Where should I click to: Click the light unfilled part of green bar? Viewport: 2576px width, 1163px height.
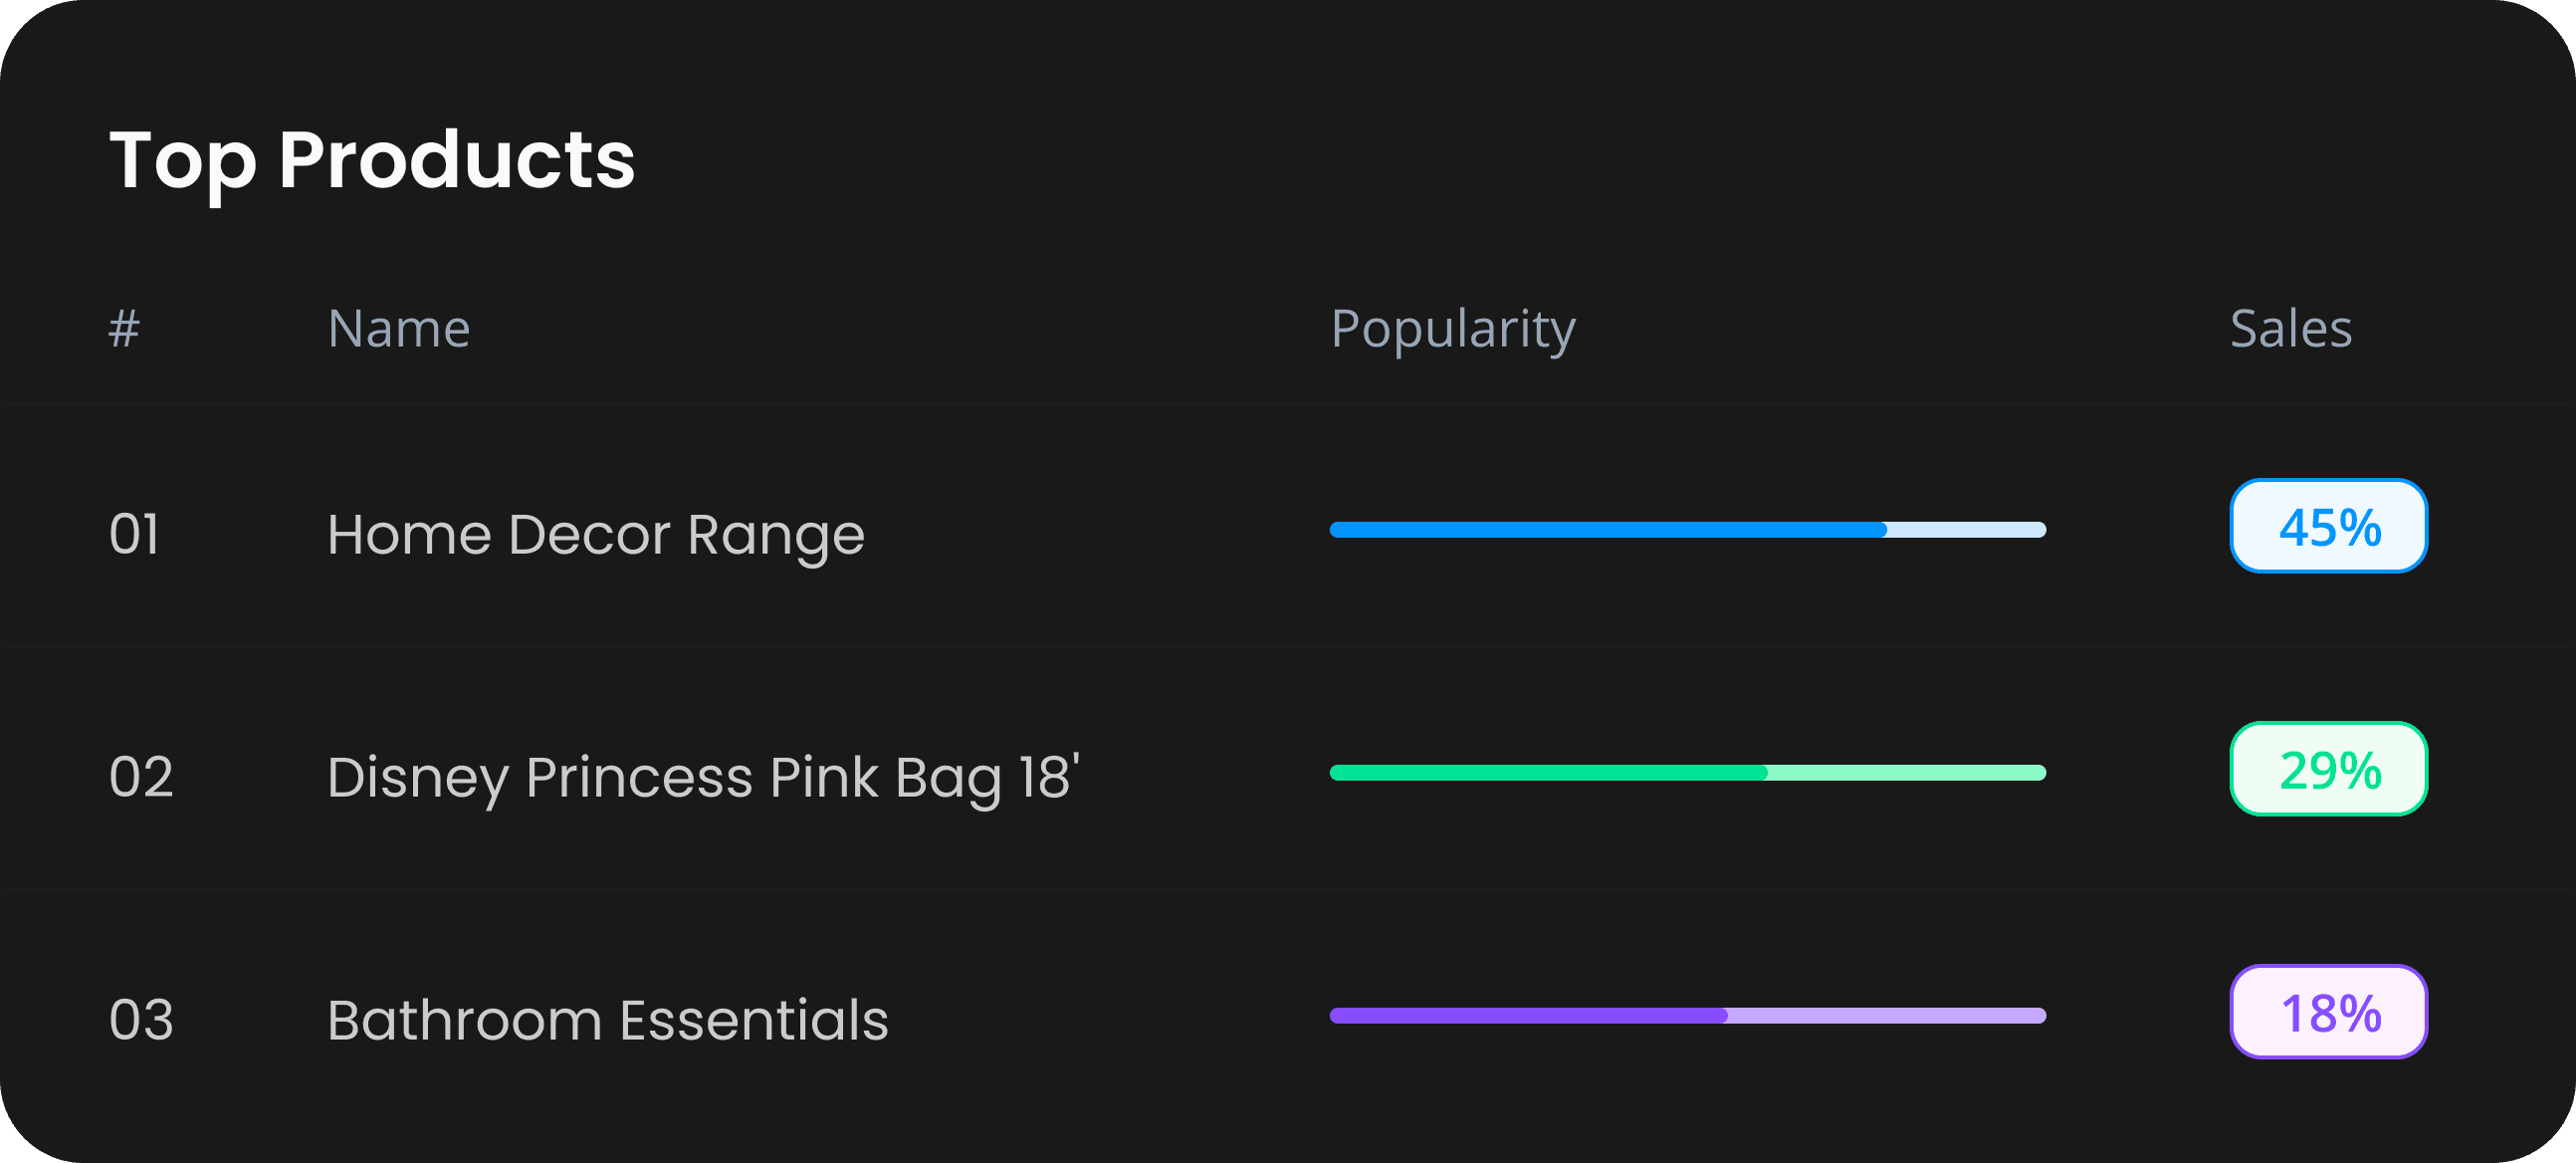pyautogui.click(x=1906, y=773)
